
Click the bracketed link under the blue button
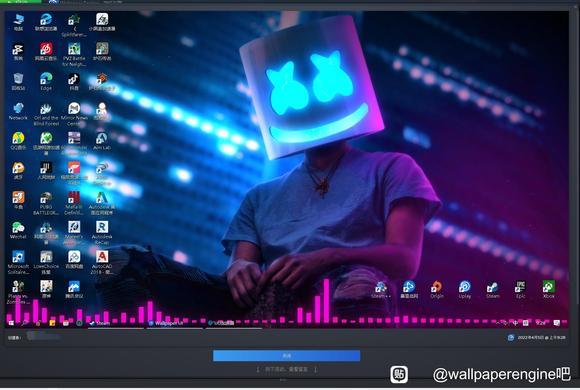click(287, 369)
